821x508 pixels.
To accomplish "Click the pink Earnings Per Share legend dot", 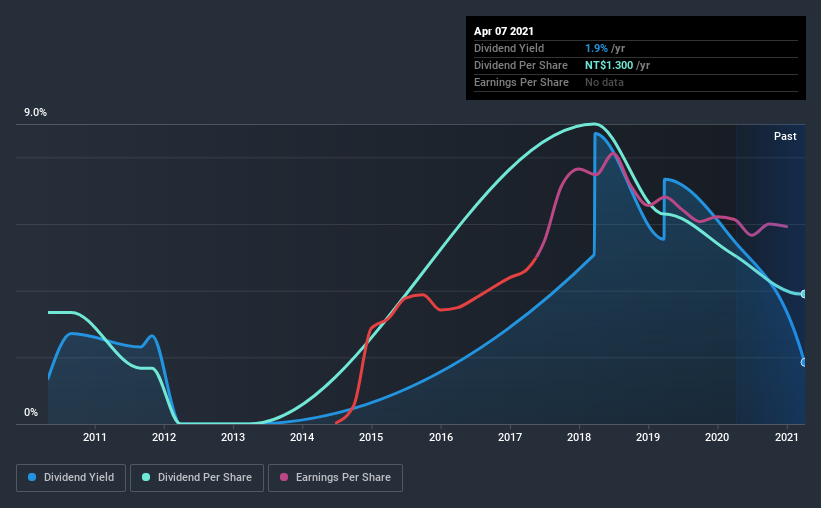I will [284, 477].
